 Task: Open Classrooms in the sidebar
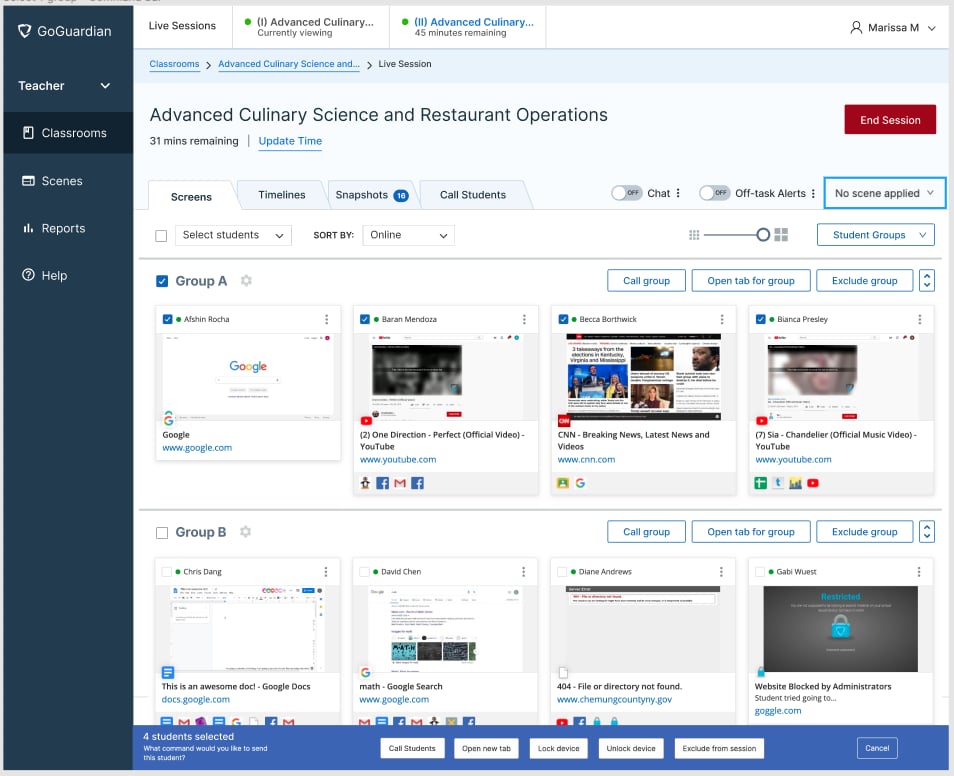(68, 133)
